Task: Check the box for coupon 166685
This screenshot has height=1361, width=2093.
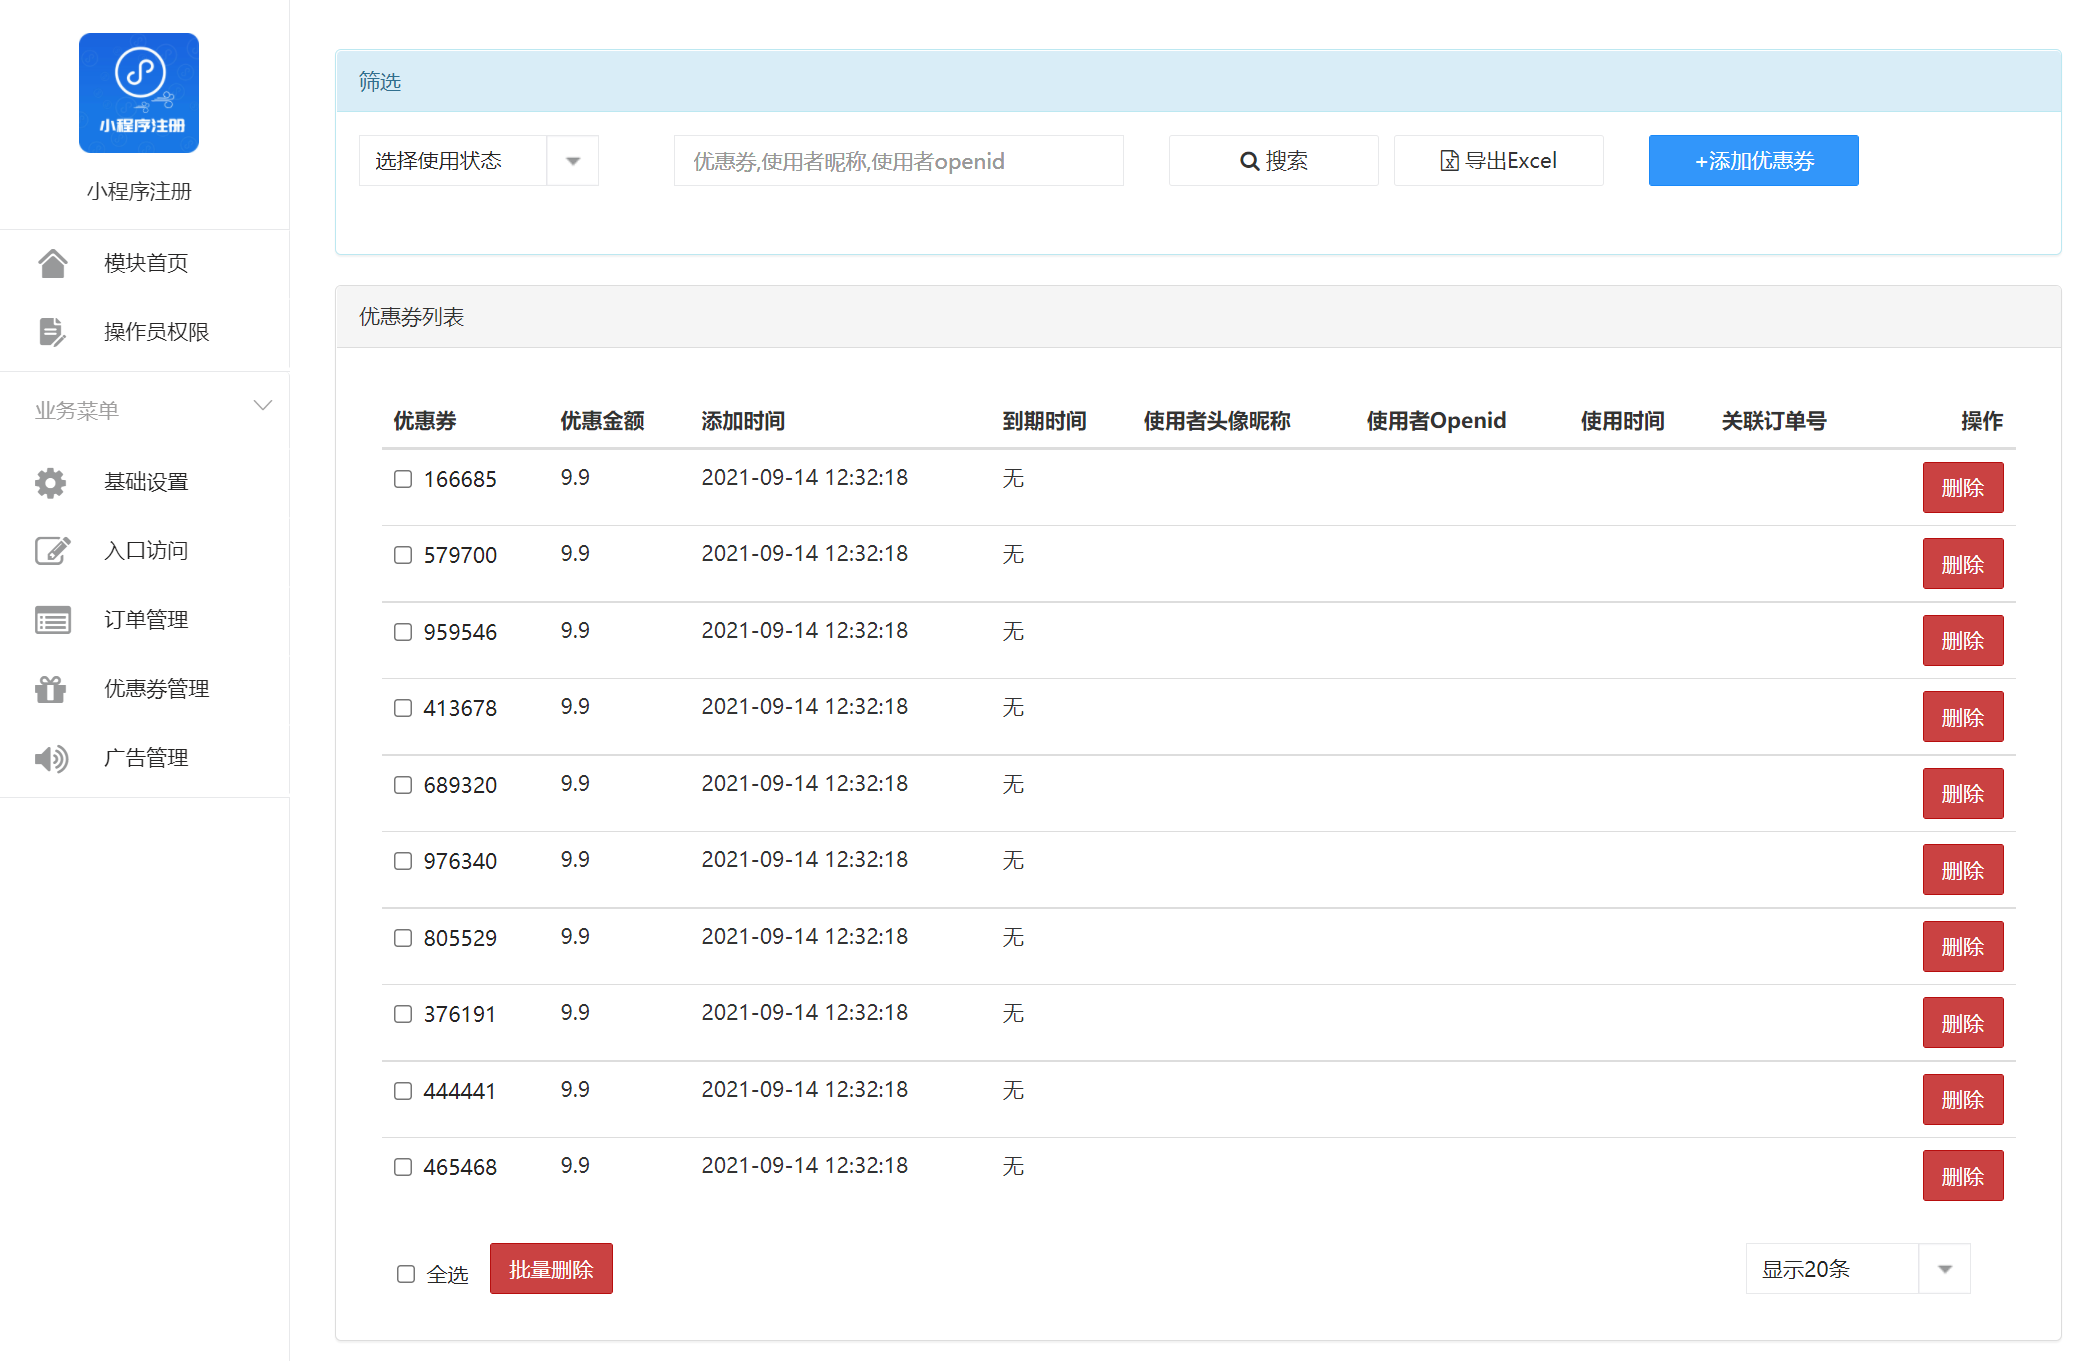Action: (x=403, y=479)
